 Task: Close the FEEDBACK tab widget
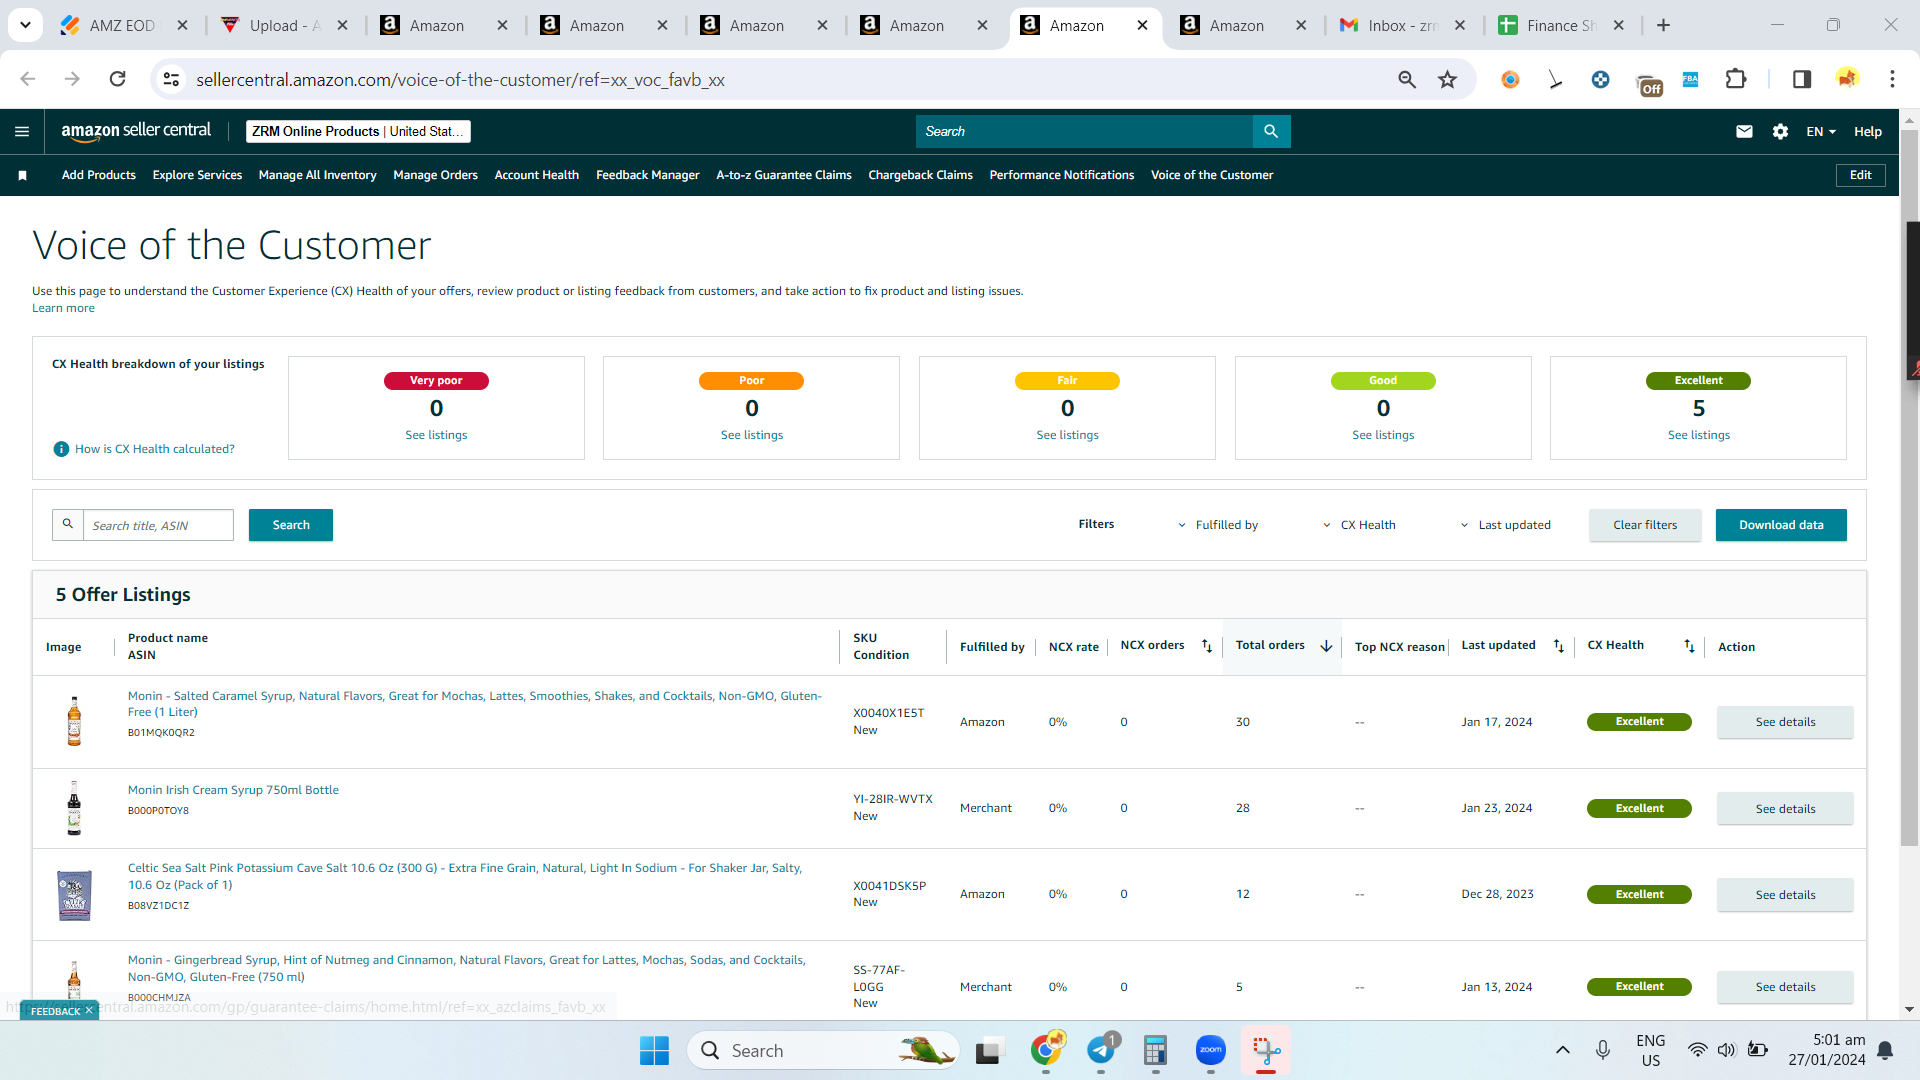(x=89, y=1011)
